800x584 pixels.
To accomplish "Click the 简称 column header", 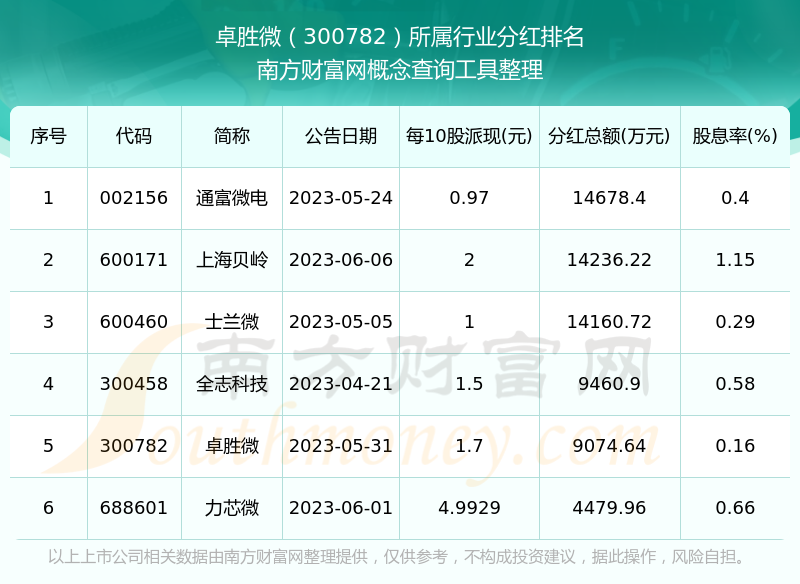I will (232, 136).
